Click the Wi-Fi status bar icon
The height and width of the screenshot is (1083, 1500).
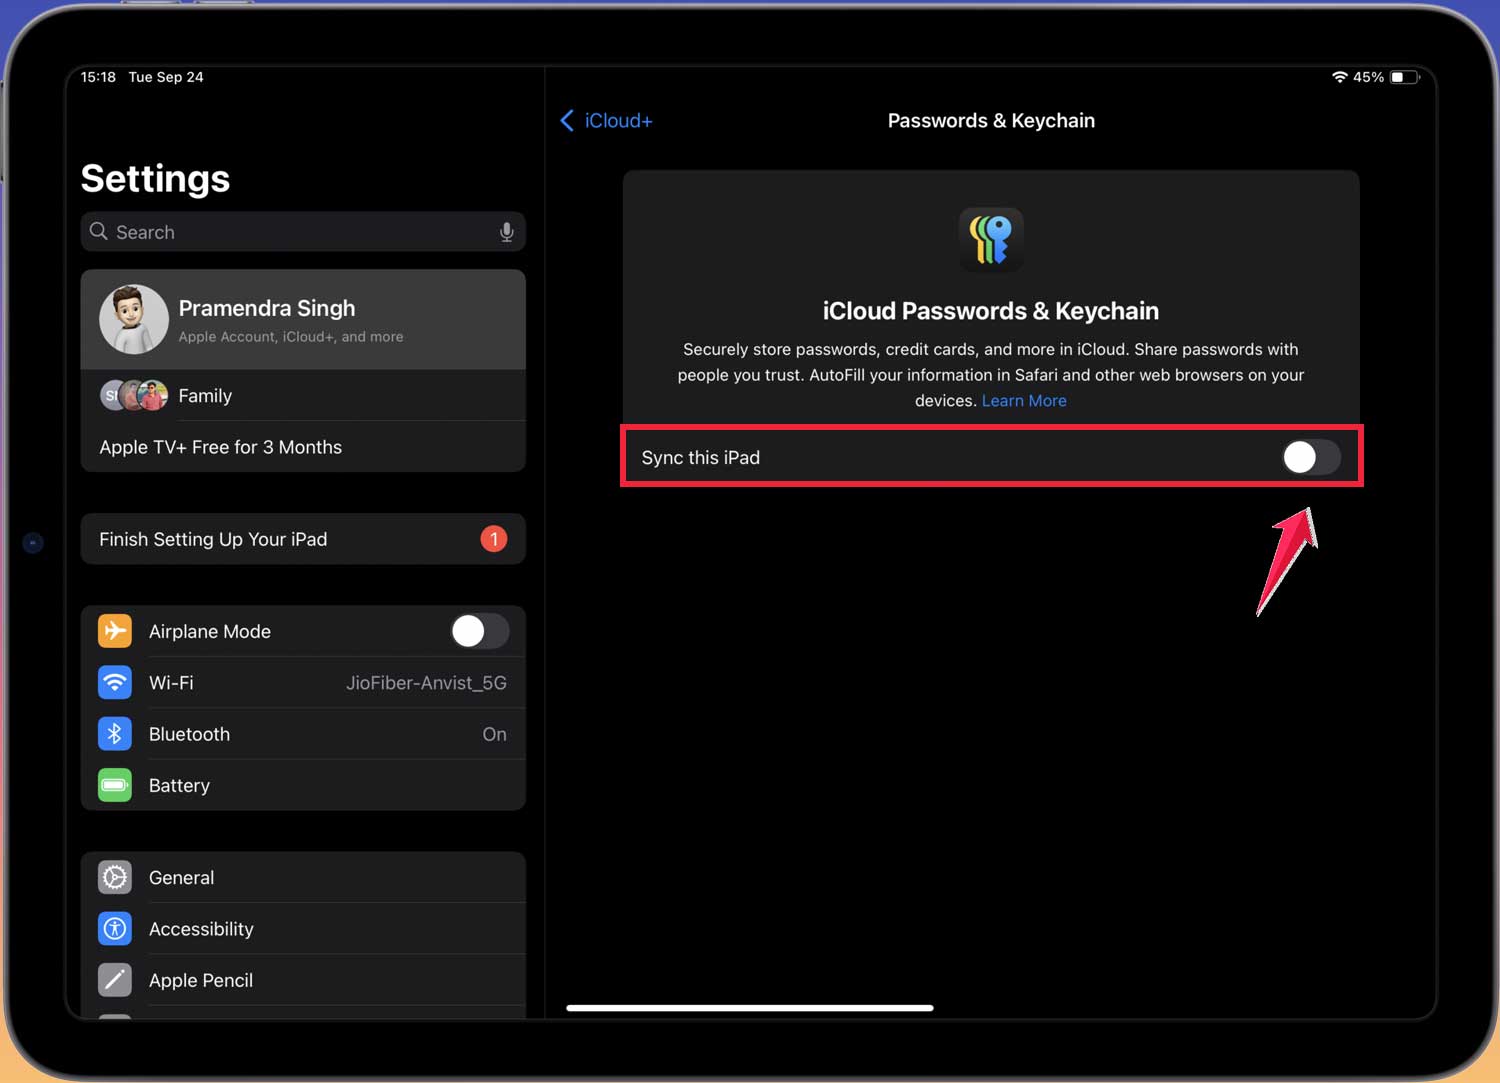click(1340, 76)
